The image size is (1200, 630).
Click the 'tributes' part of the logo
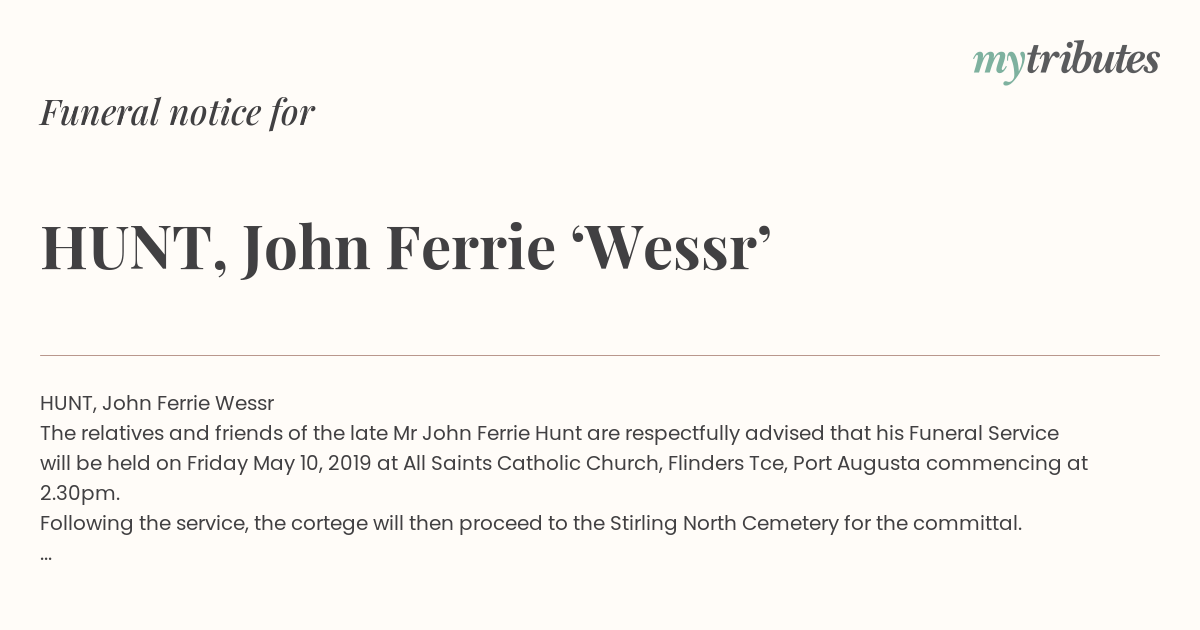(1092, 59)
